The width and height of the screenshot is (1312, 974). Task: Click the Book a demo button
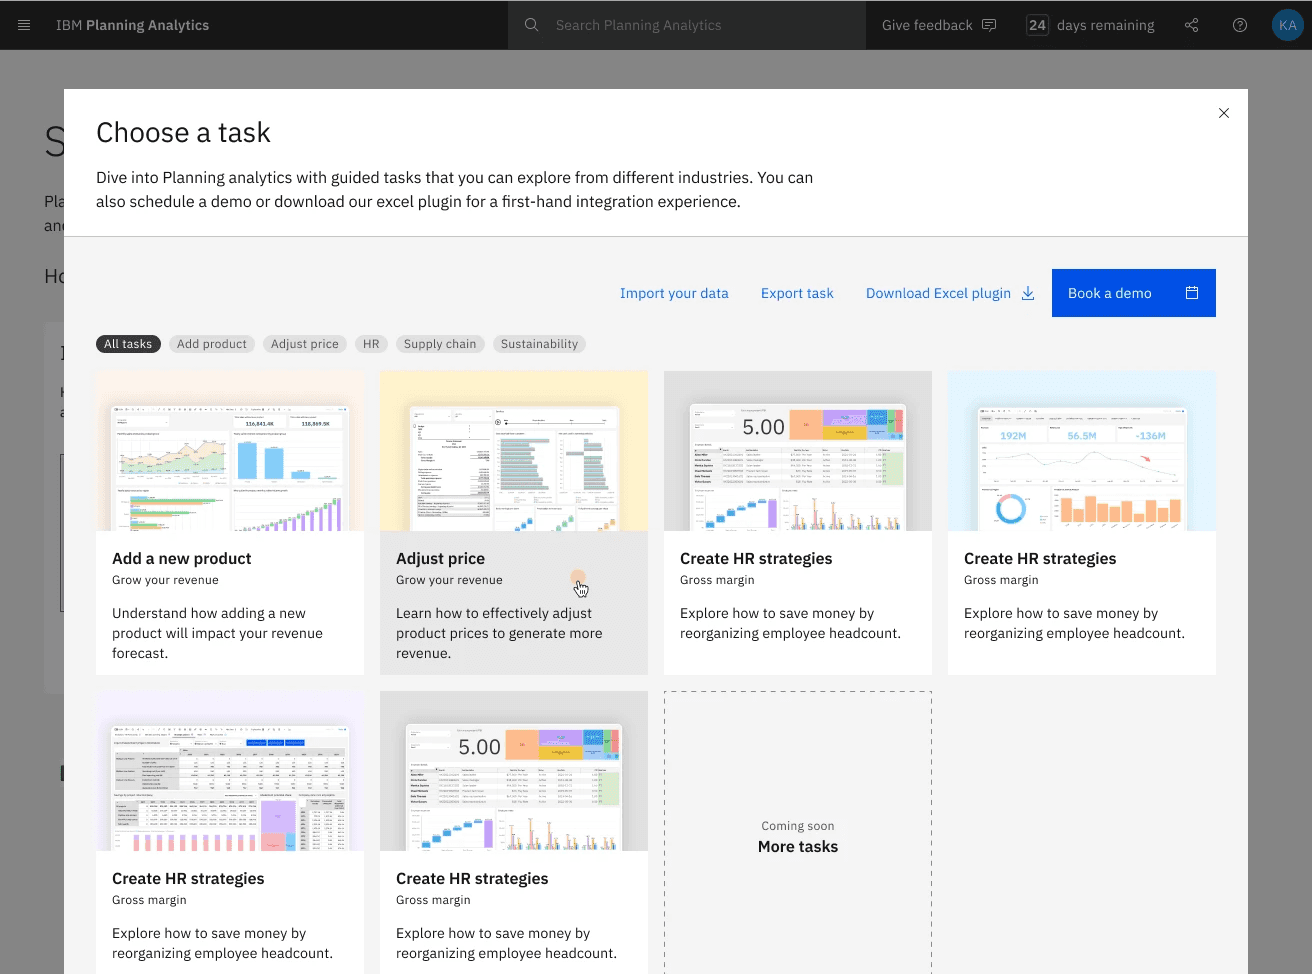click(1134, 293)
